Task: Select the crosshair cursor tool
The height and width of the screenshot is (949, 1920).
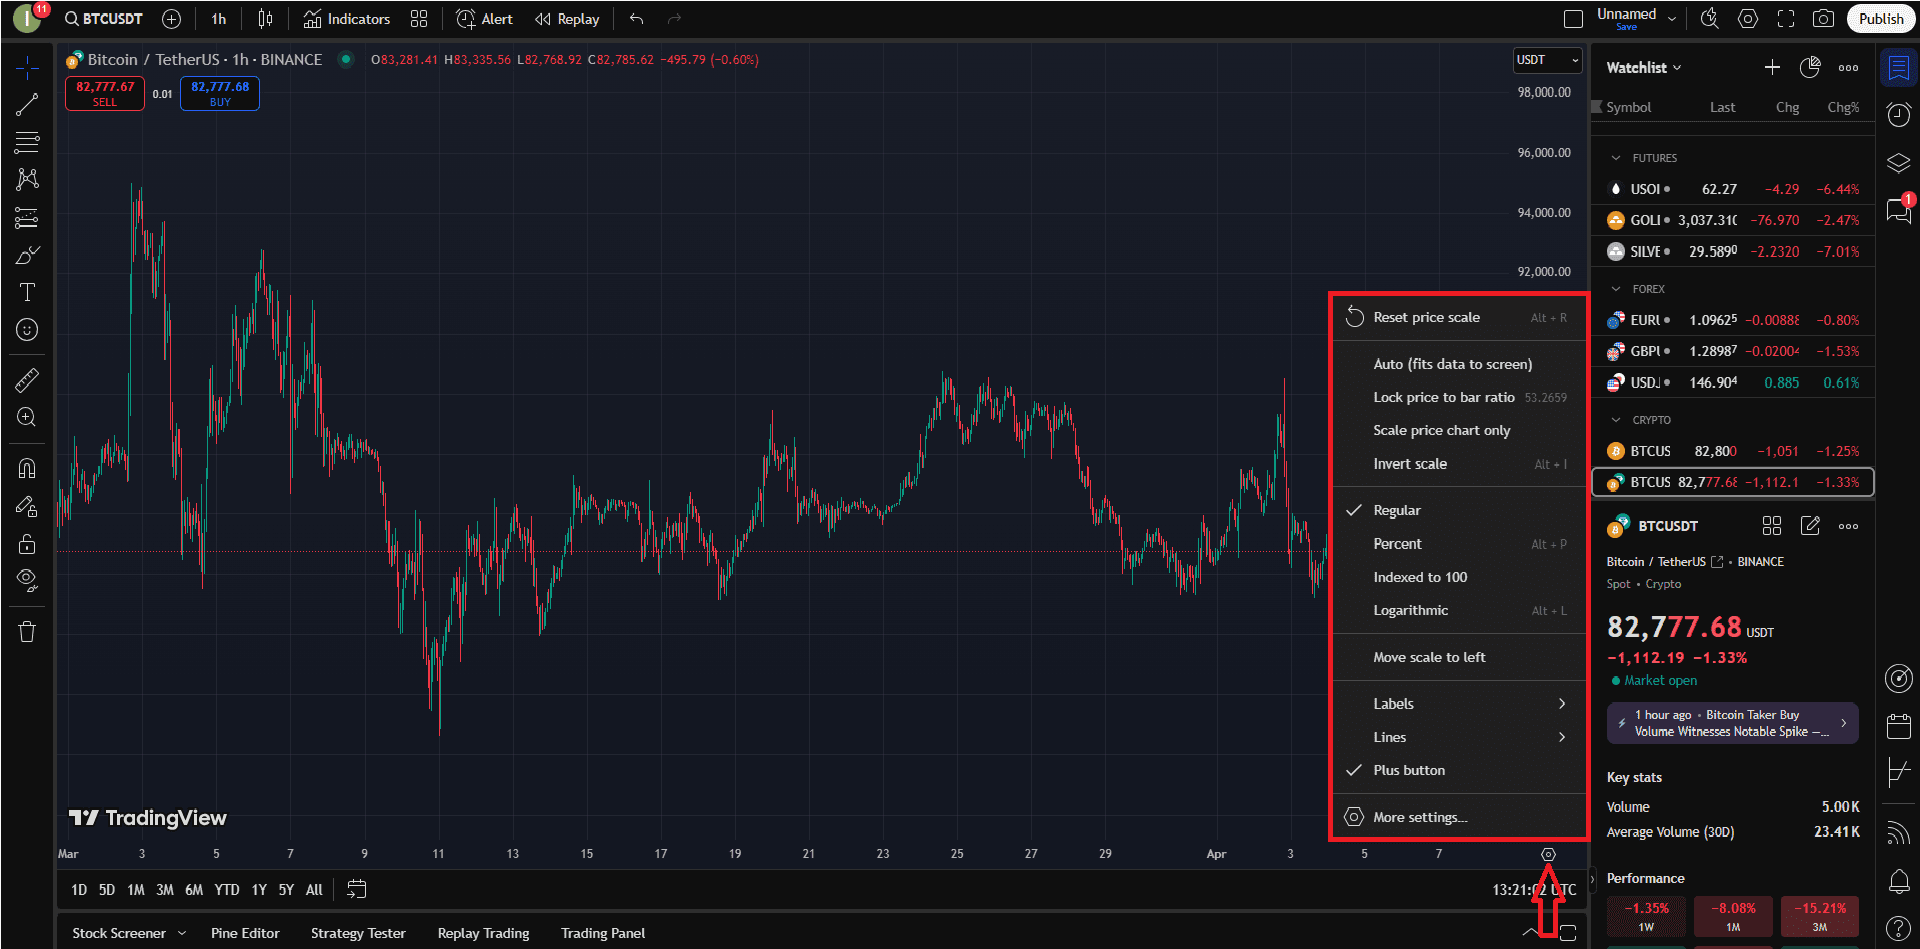Action: point(27,67)
